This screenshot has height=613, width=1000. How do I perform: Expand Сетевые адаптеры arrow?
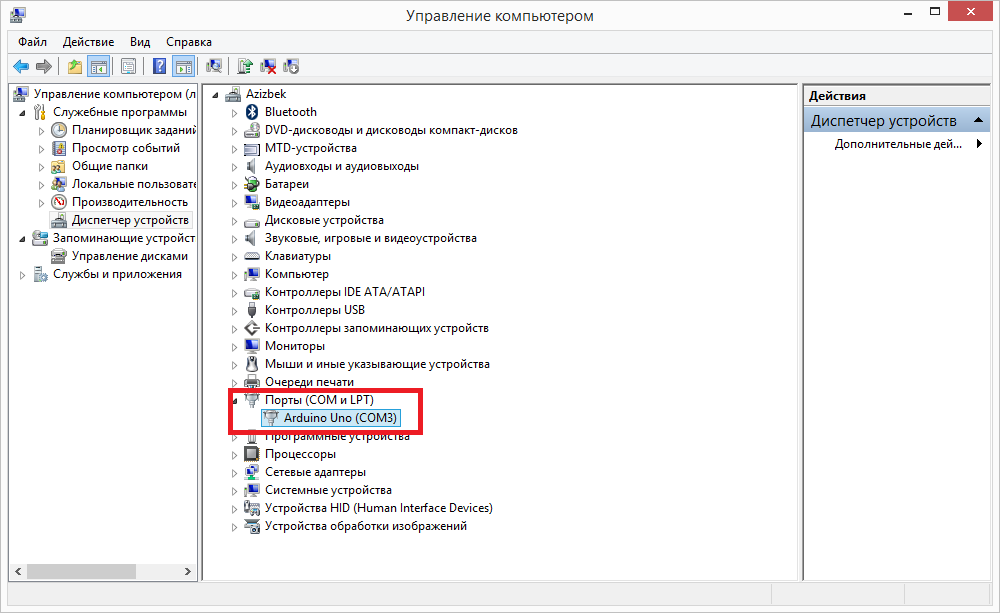(x=234, y=473)
